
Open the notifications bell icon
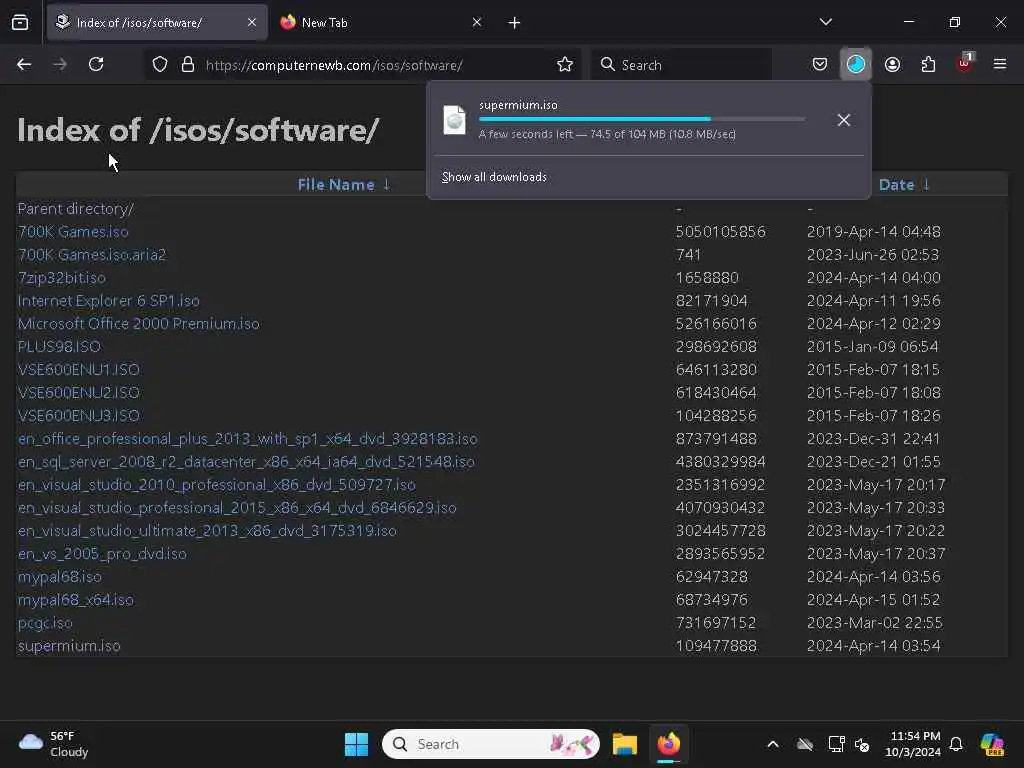point(956,744)
